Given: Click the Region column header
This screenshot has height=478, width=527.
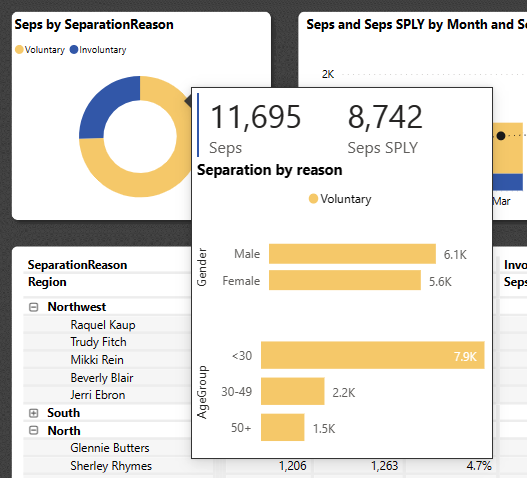Looking at the screenshot, I should (x=47, y=282).
